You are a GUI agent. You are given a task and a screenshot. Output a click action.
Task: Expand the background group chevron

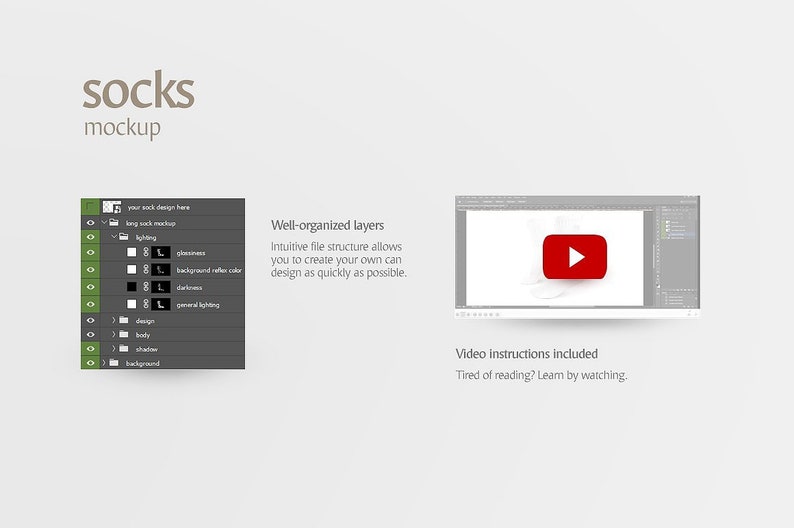104,362
